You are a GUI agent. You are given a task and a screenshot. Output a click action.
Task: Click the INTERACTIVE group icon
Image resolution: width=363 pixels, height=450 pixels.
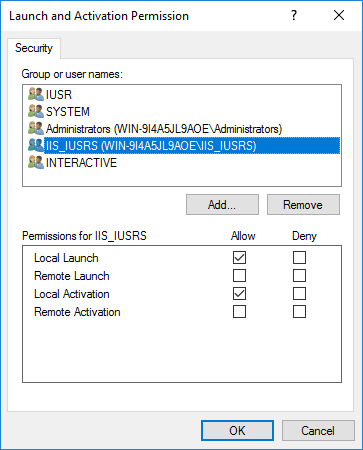click(36, 162)
